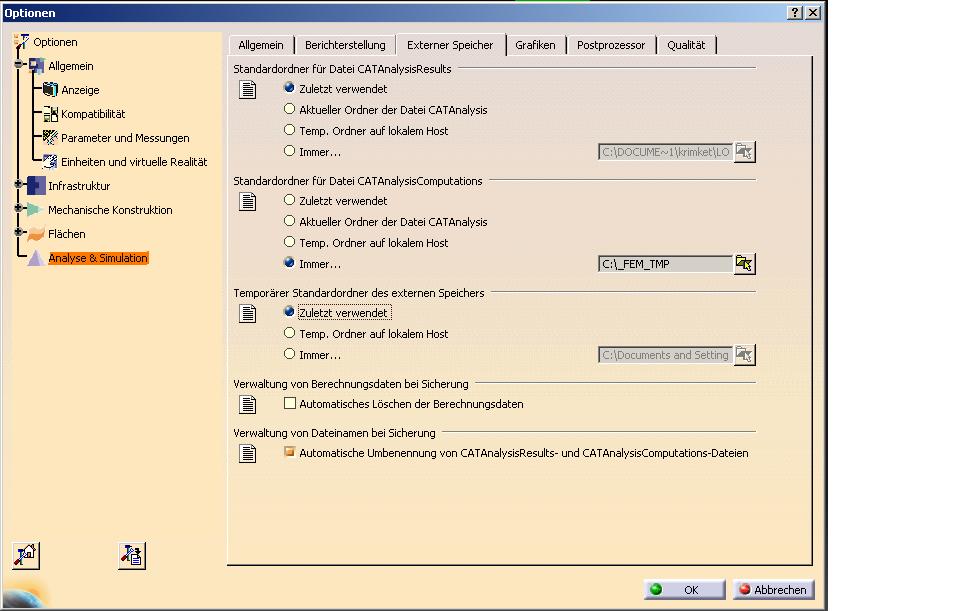Viewport: 960px width, 611px height.
Task: Select Temp. Ordner for CATAnalysisResults folder
Action: [290, 130]
